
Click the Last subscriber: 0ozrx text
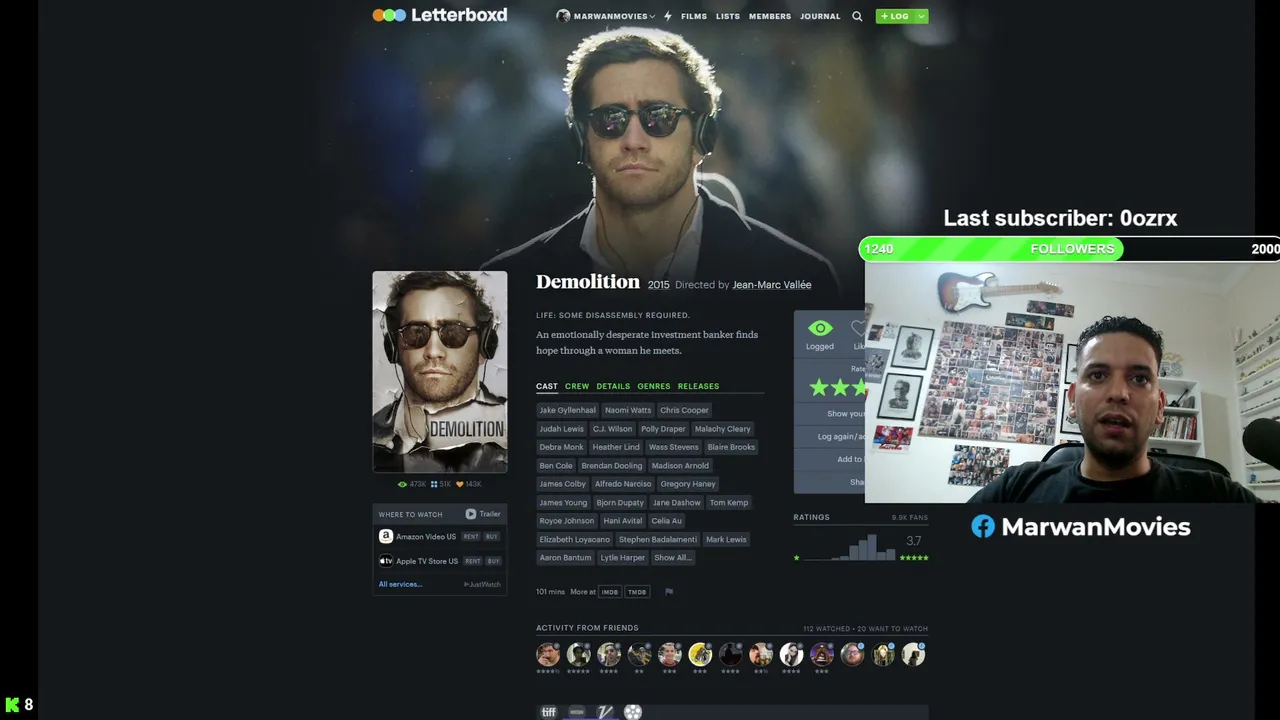click(1060, 218)
